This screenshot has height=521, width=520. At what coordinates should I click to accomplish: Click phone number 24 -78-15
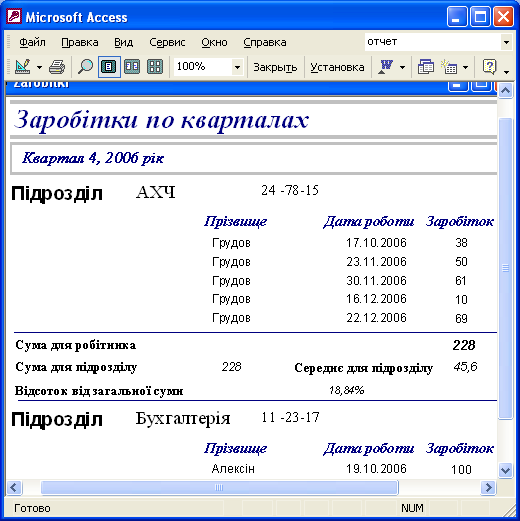click(x=290, y=190)
